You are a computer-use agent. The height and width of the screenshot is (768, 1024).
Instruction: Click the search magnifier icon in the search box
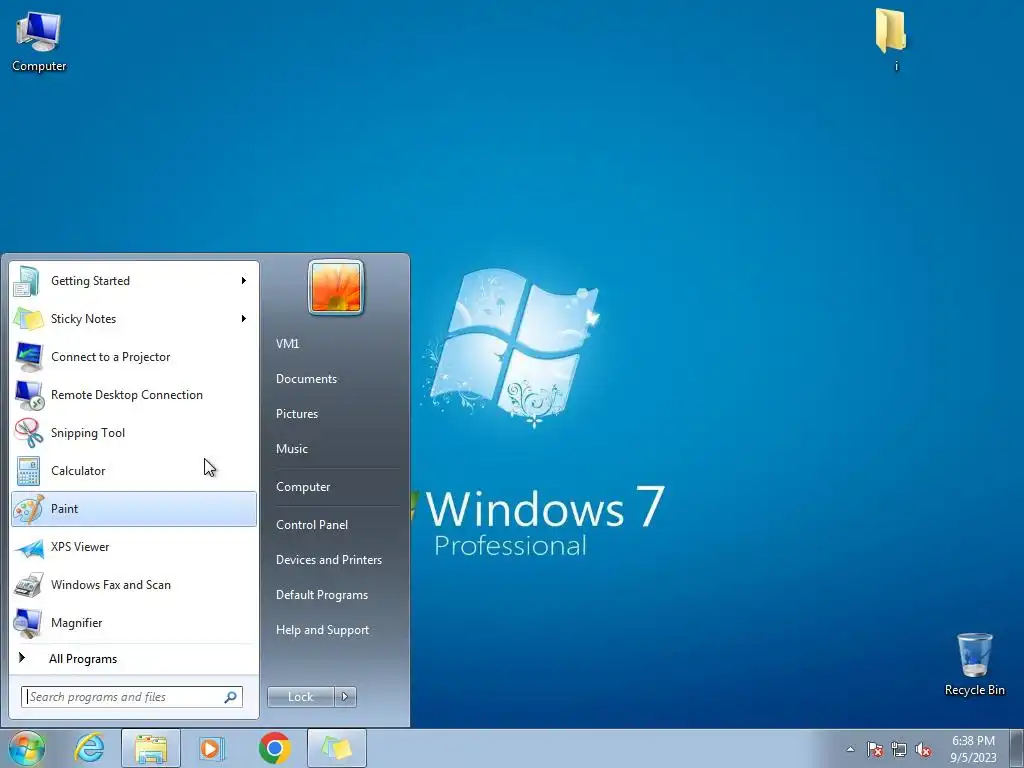click(231, 697)
